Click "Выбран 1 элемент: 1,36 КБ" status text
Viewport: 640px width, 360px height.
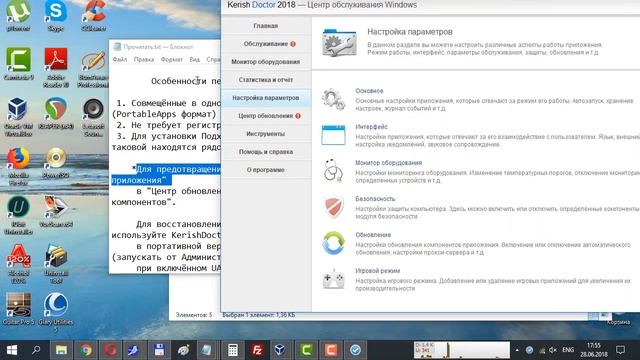(x=258, y=315)
